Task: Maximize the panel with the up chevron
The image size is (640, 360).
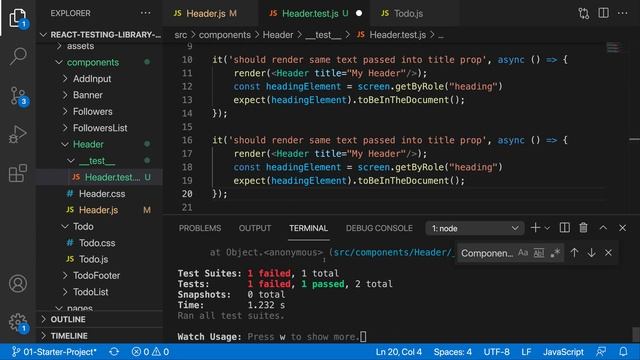Action: 603,228
